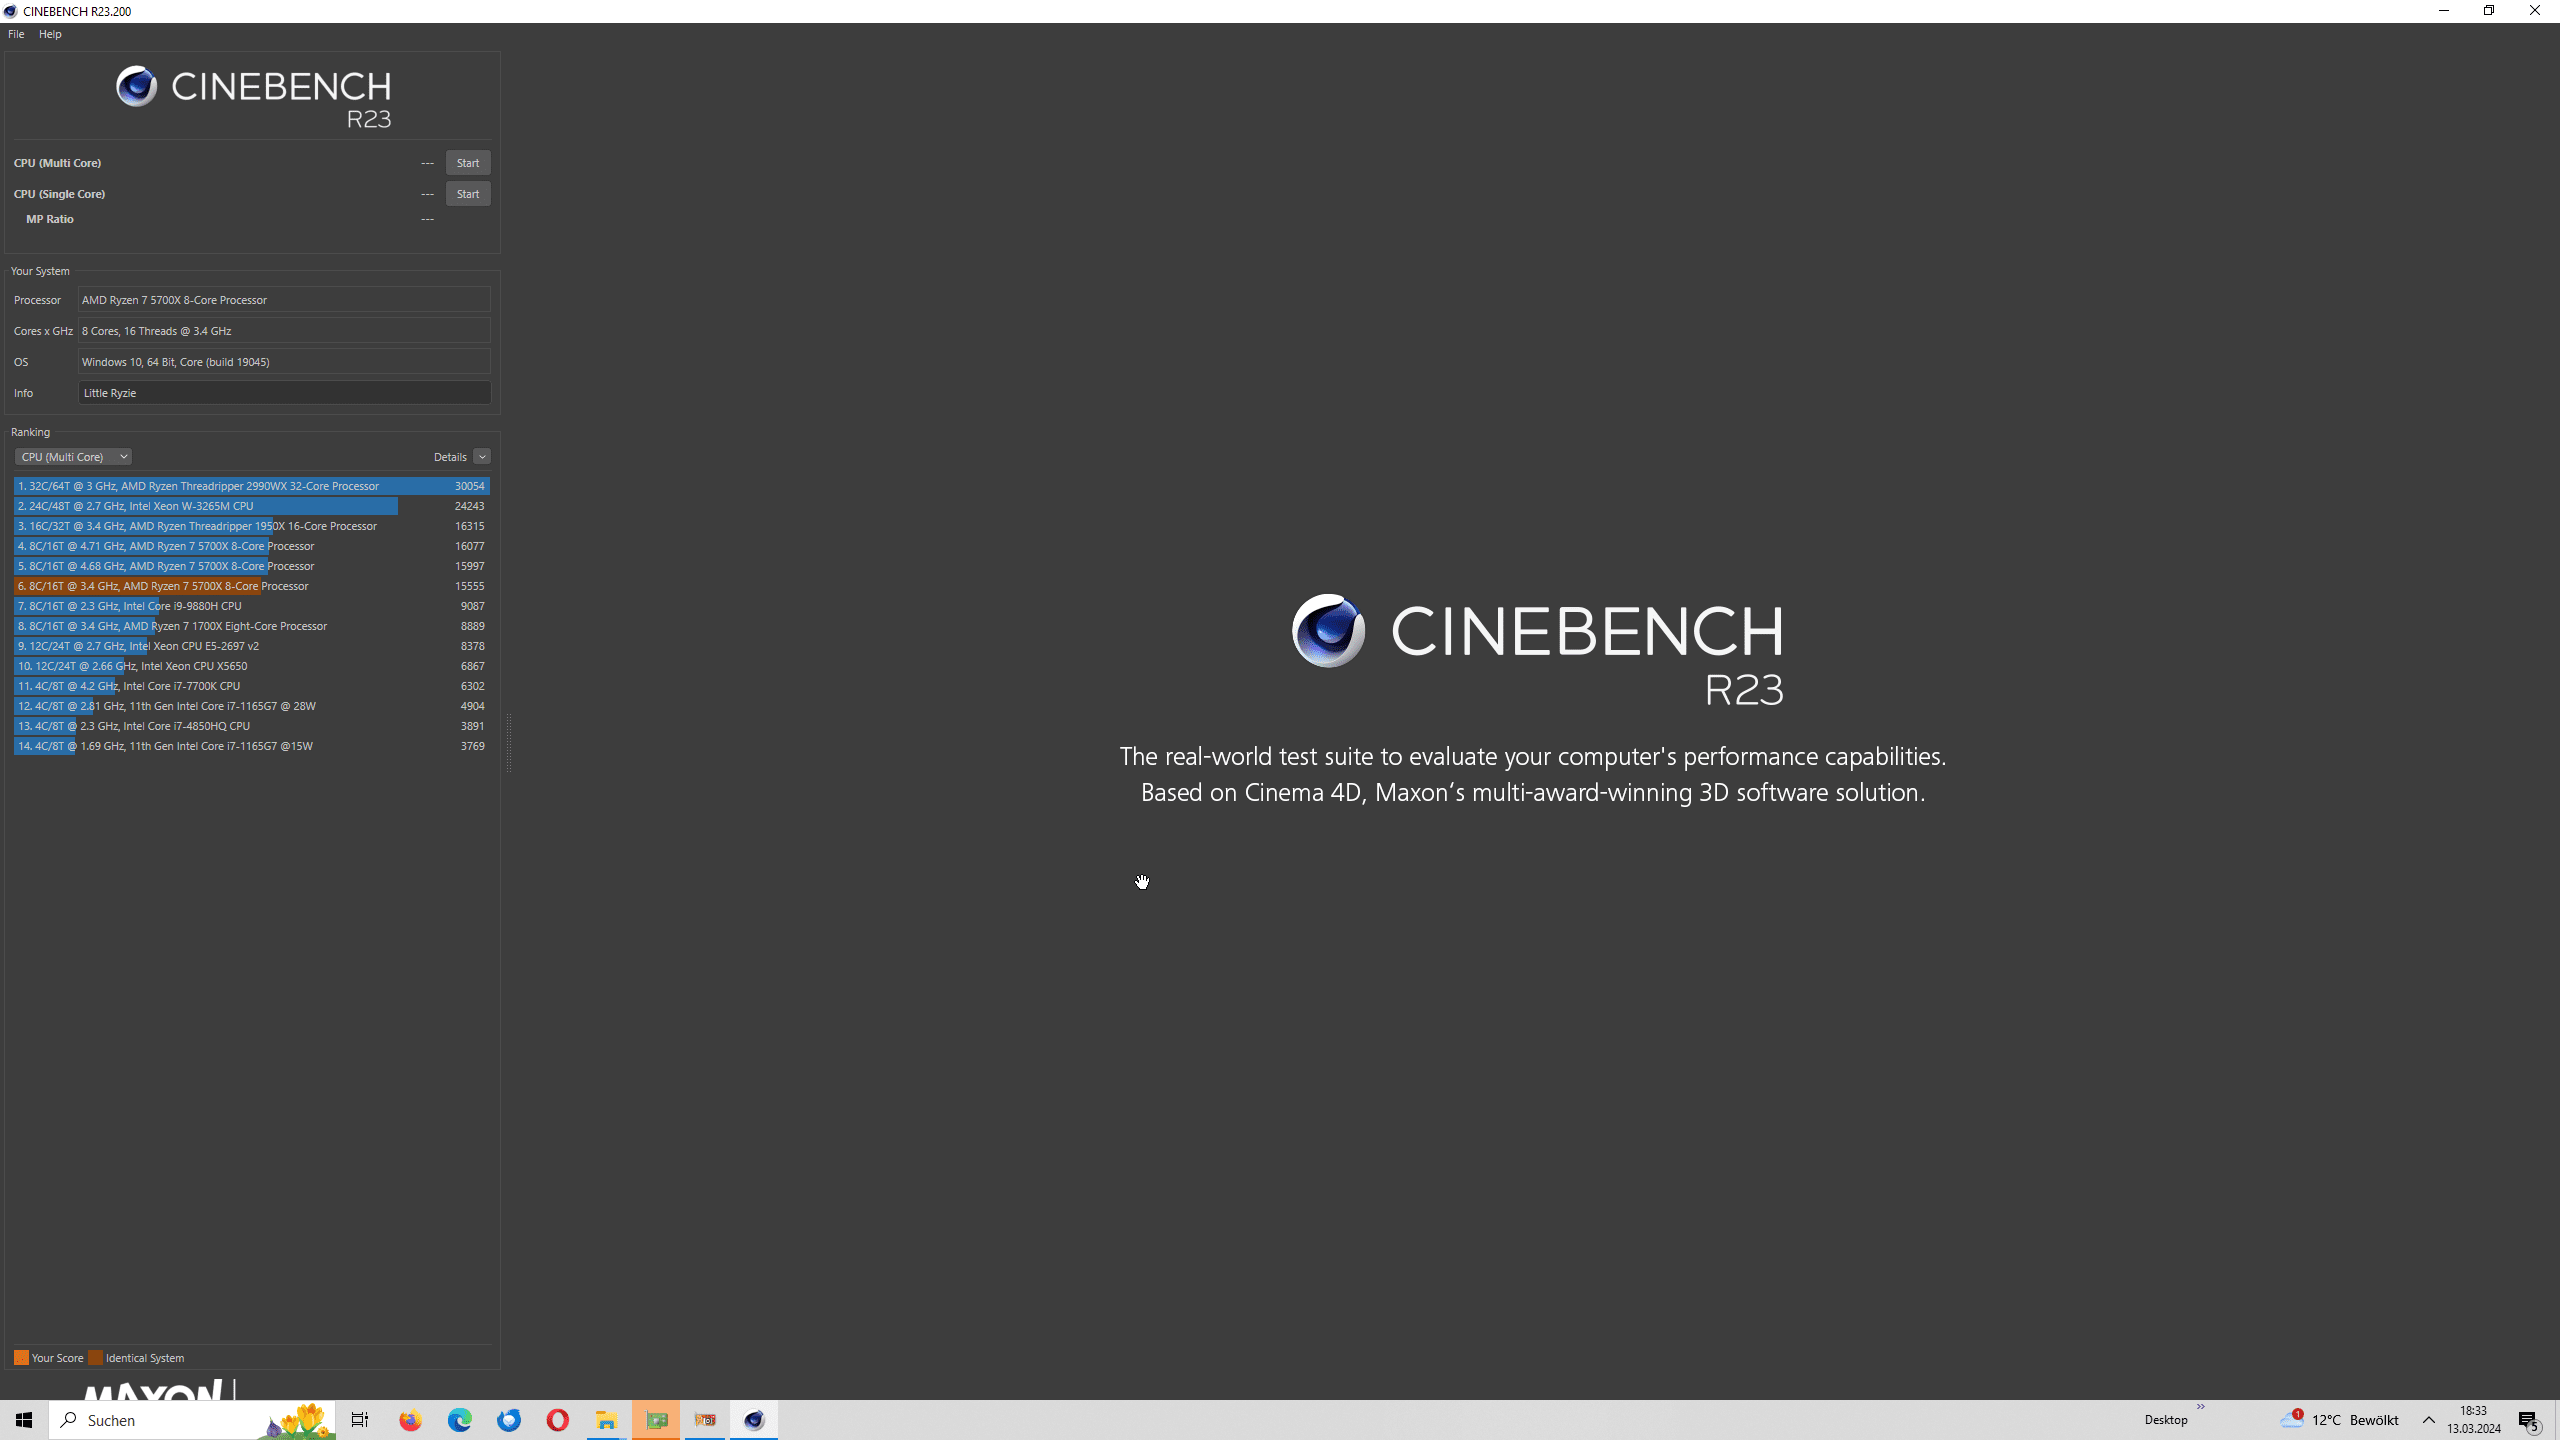Show hidden system tray icons
The height and width of the screenshot is (1440, 2560).
(x=2428, y=1420)
